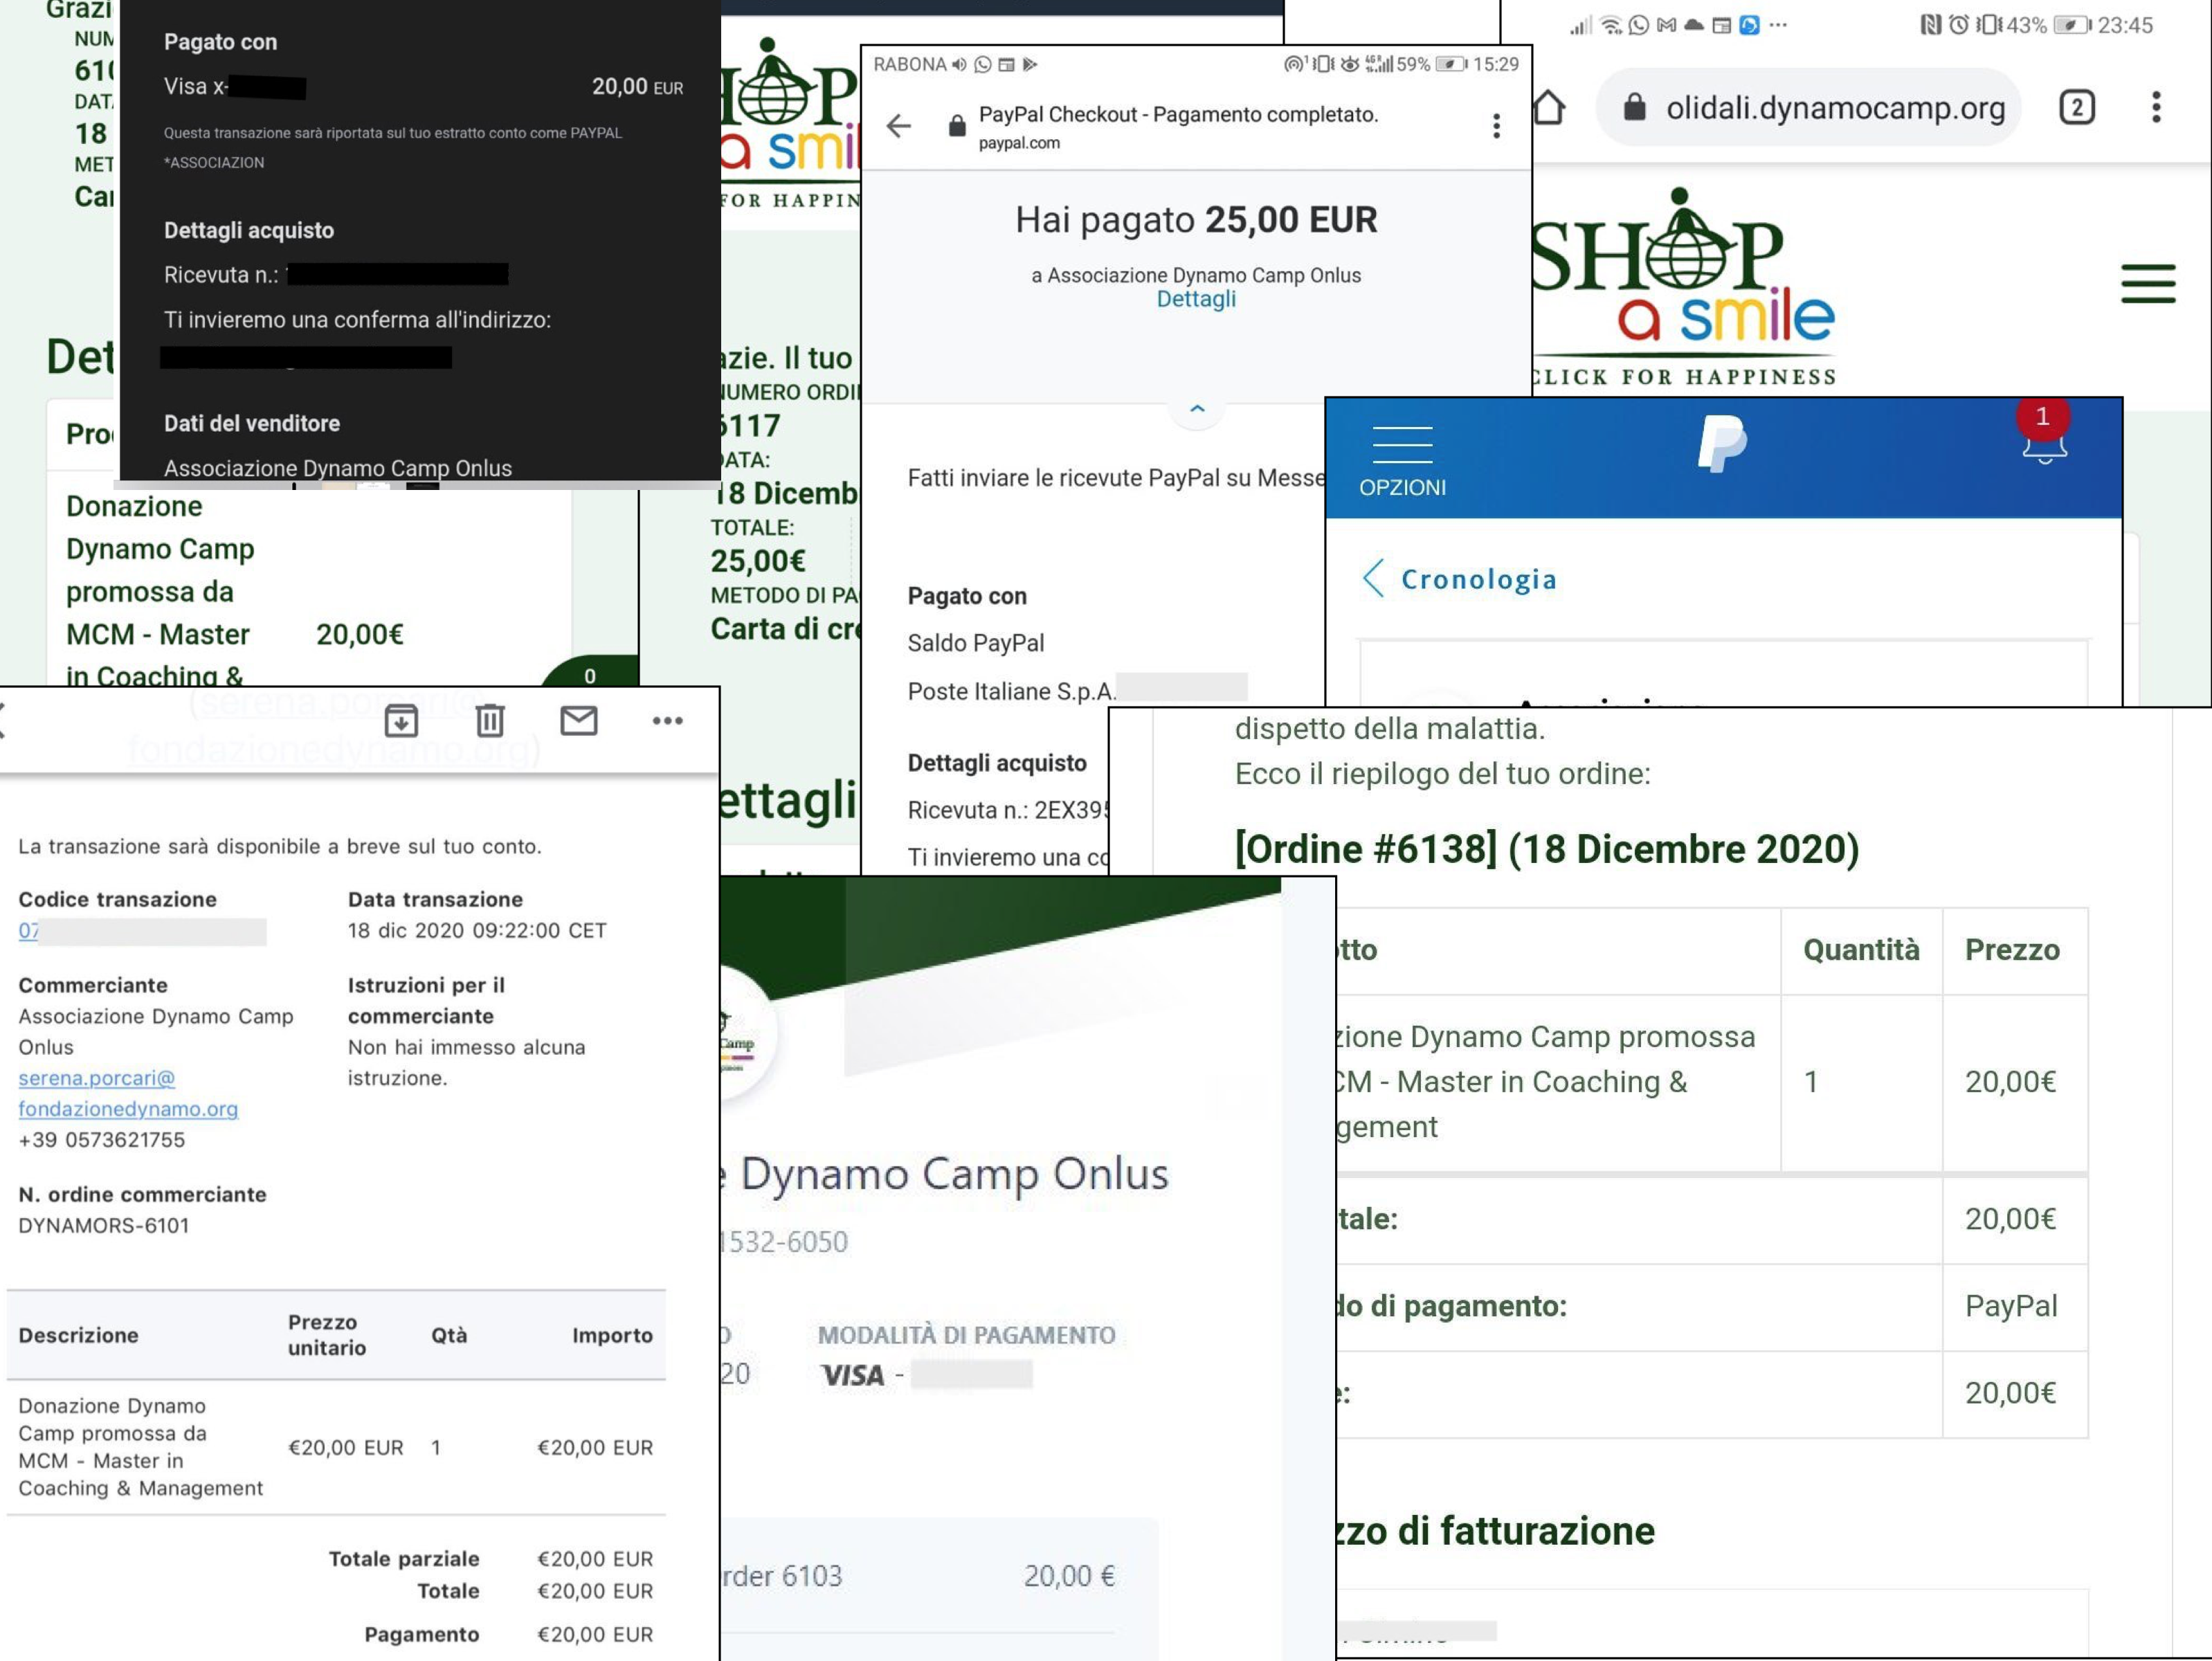
Task: Collapse the payment details chevron
Action: tap(1197, 409)
